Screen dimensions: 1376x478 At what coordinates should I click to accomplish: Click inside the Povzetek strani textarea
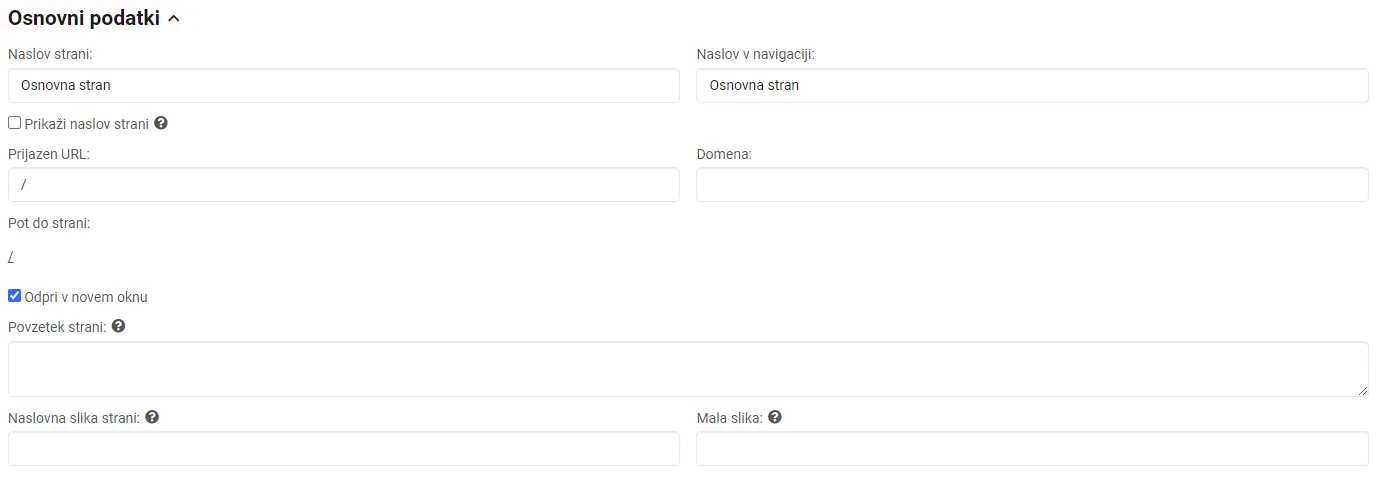point(688,369)
